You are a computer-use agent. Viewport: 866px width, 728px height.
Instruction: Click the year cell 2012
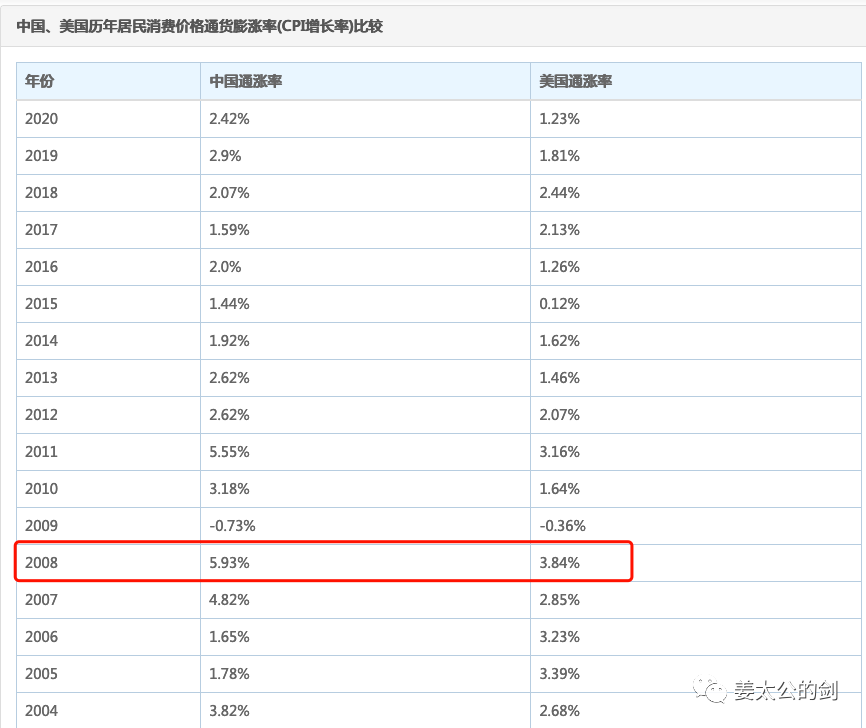coord(41,415)
